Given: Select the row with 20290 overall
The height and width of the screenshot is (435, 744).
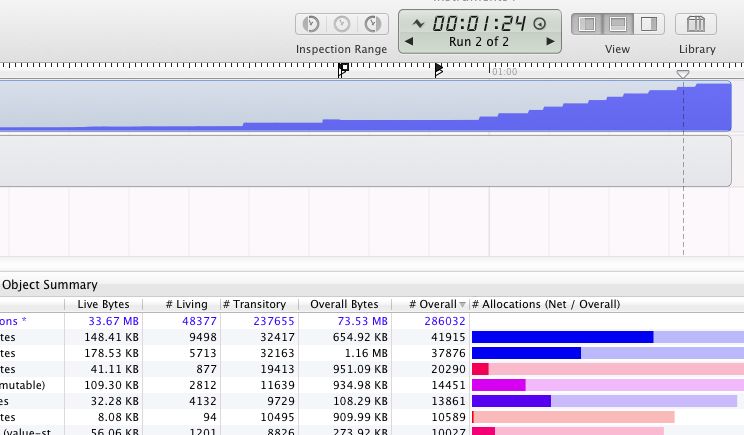Looking at the screenshot, I should (x=372, y=369).
